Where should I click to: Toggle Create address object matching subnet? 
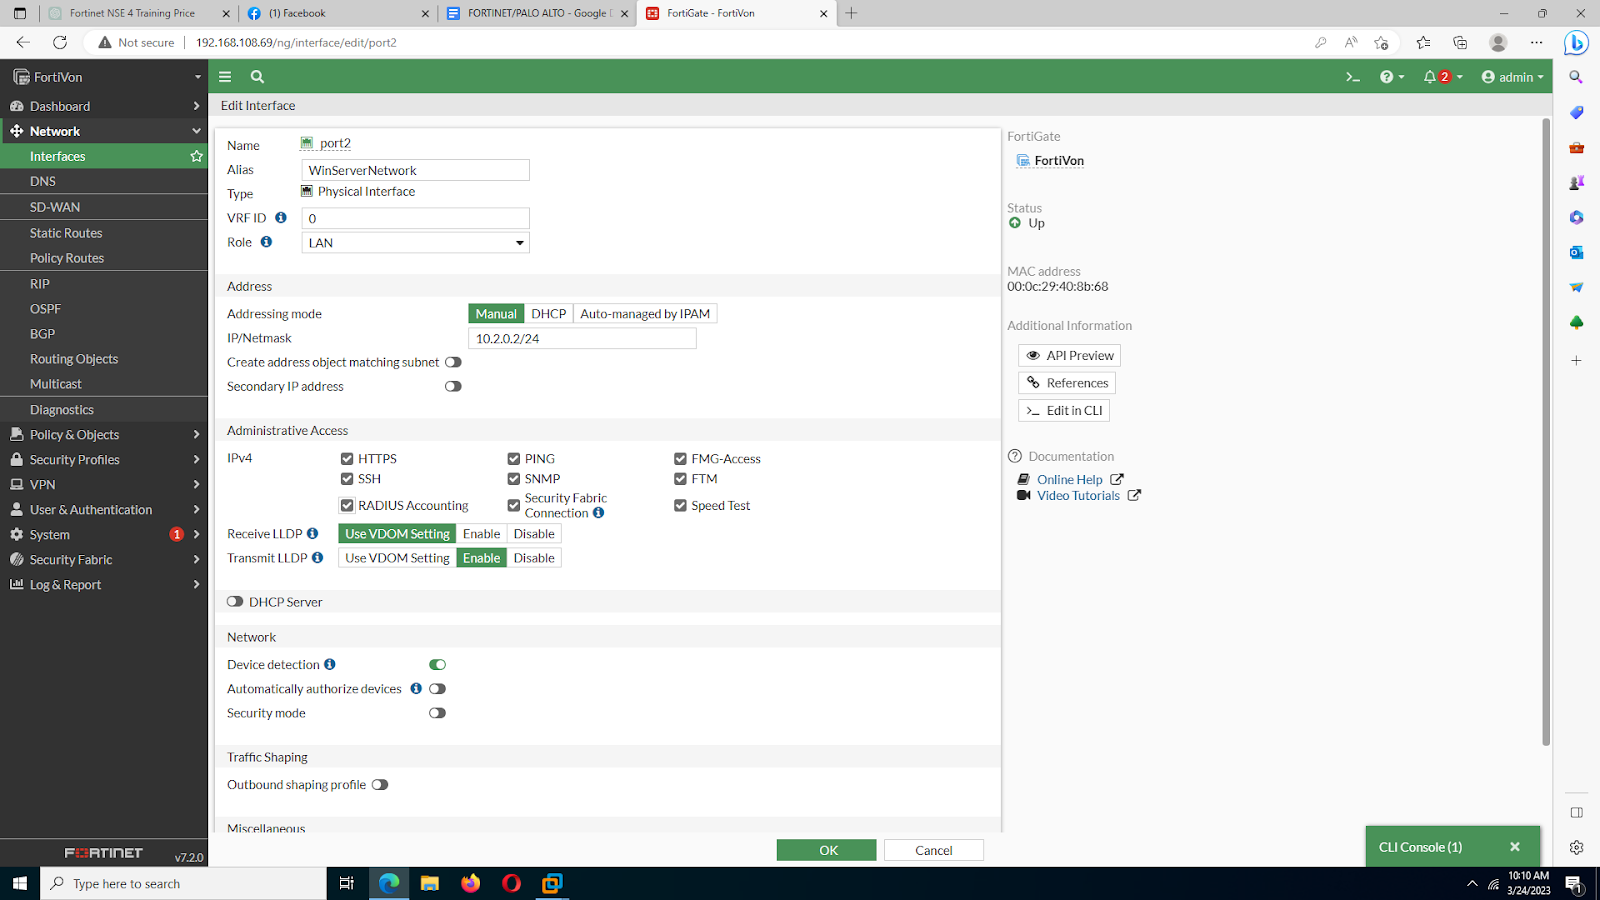click(453, 362)
